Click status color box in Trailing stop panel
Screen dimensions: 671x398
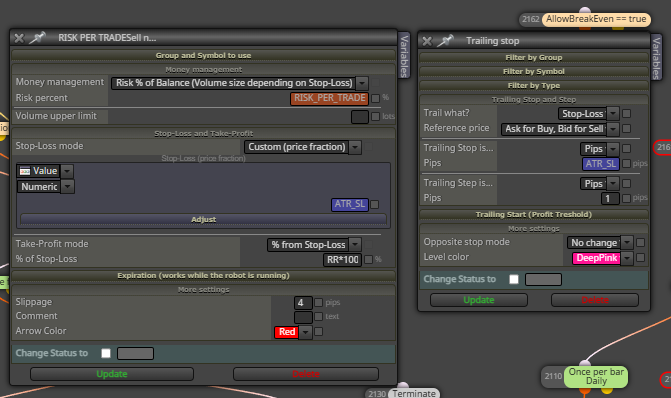(x=543, y=279)
